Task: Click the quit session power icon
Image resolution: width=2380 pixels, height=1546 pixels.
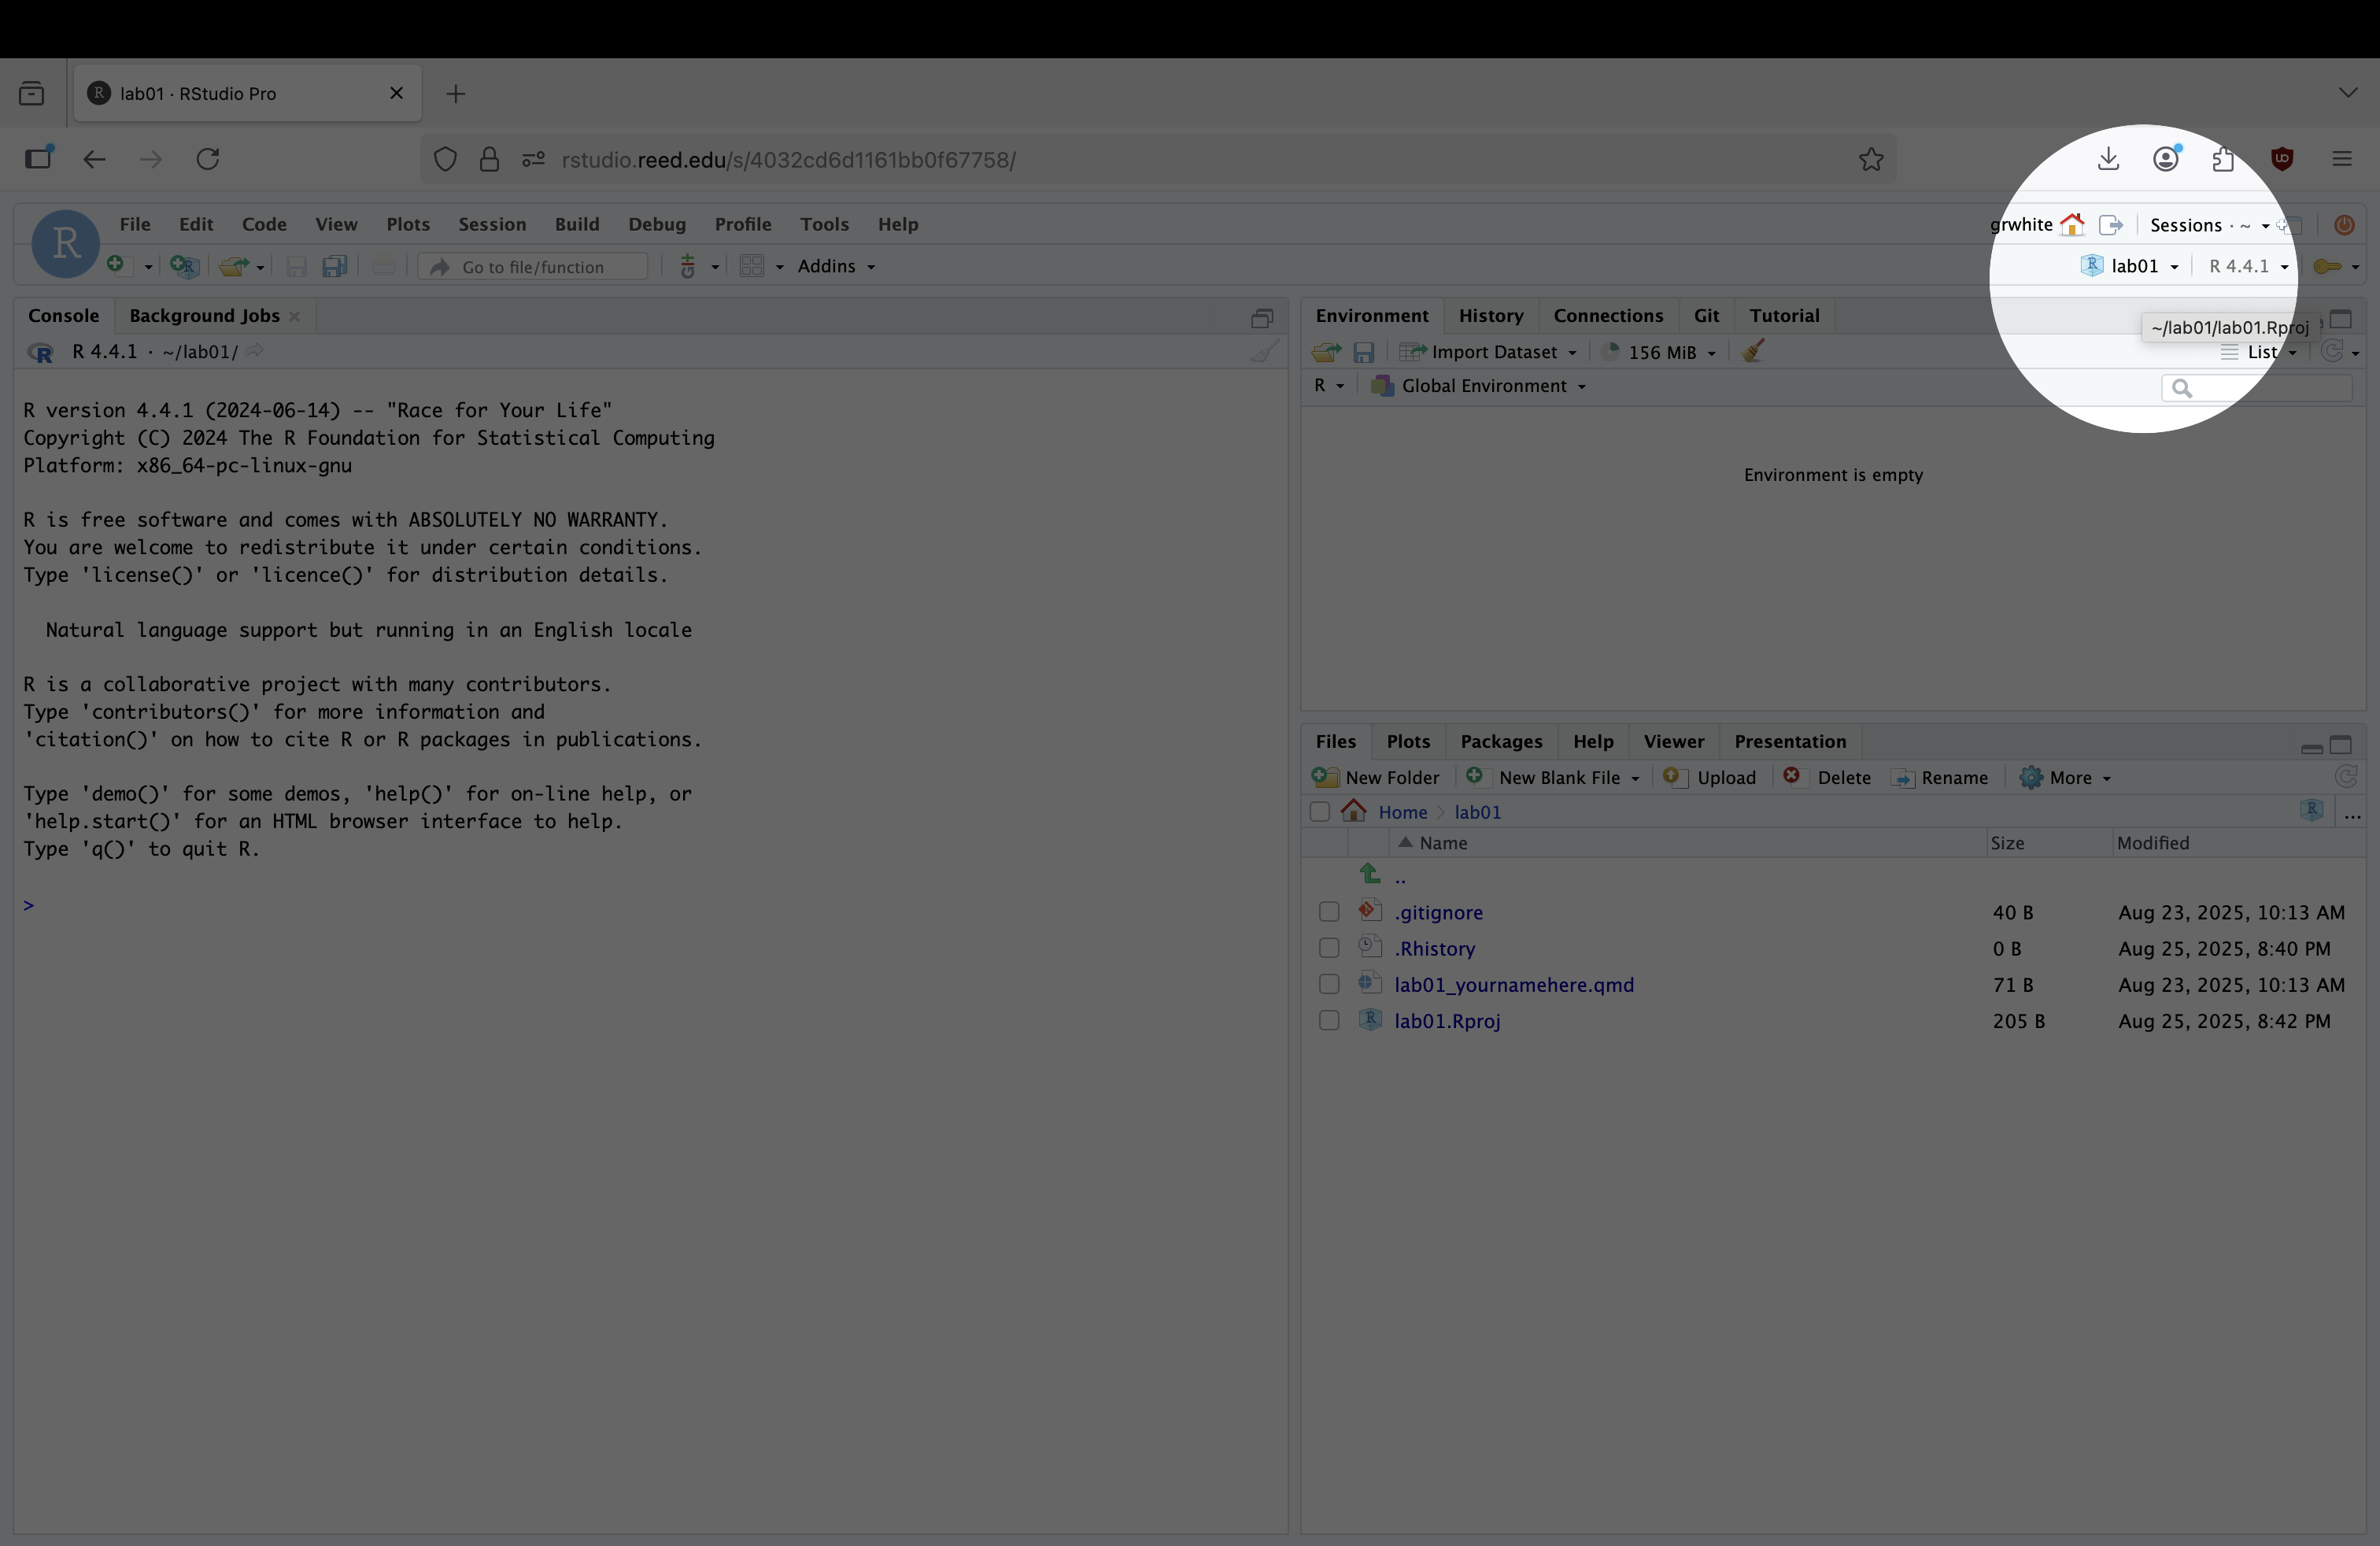Action: (2343, 225)
